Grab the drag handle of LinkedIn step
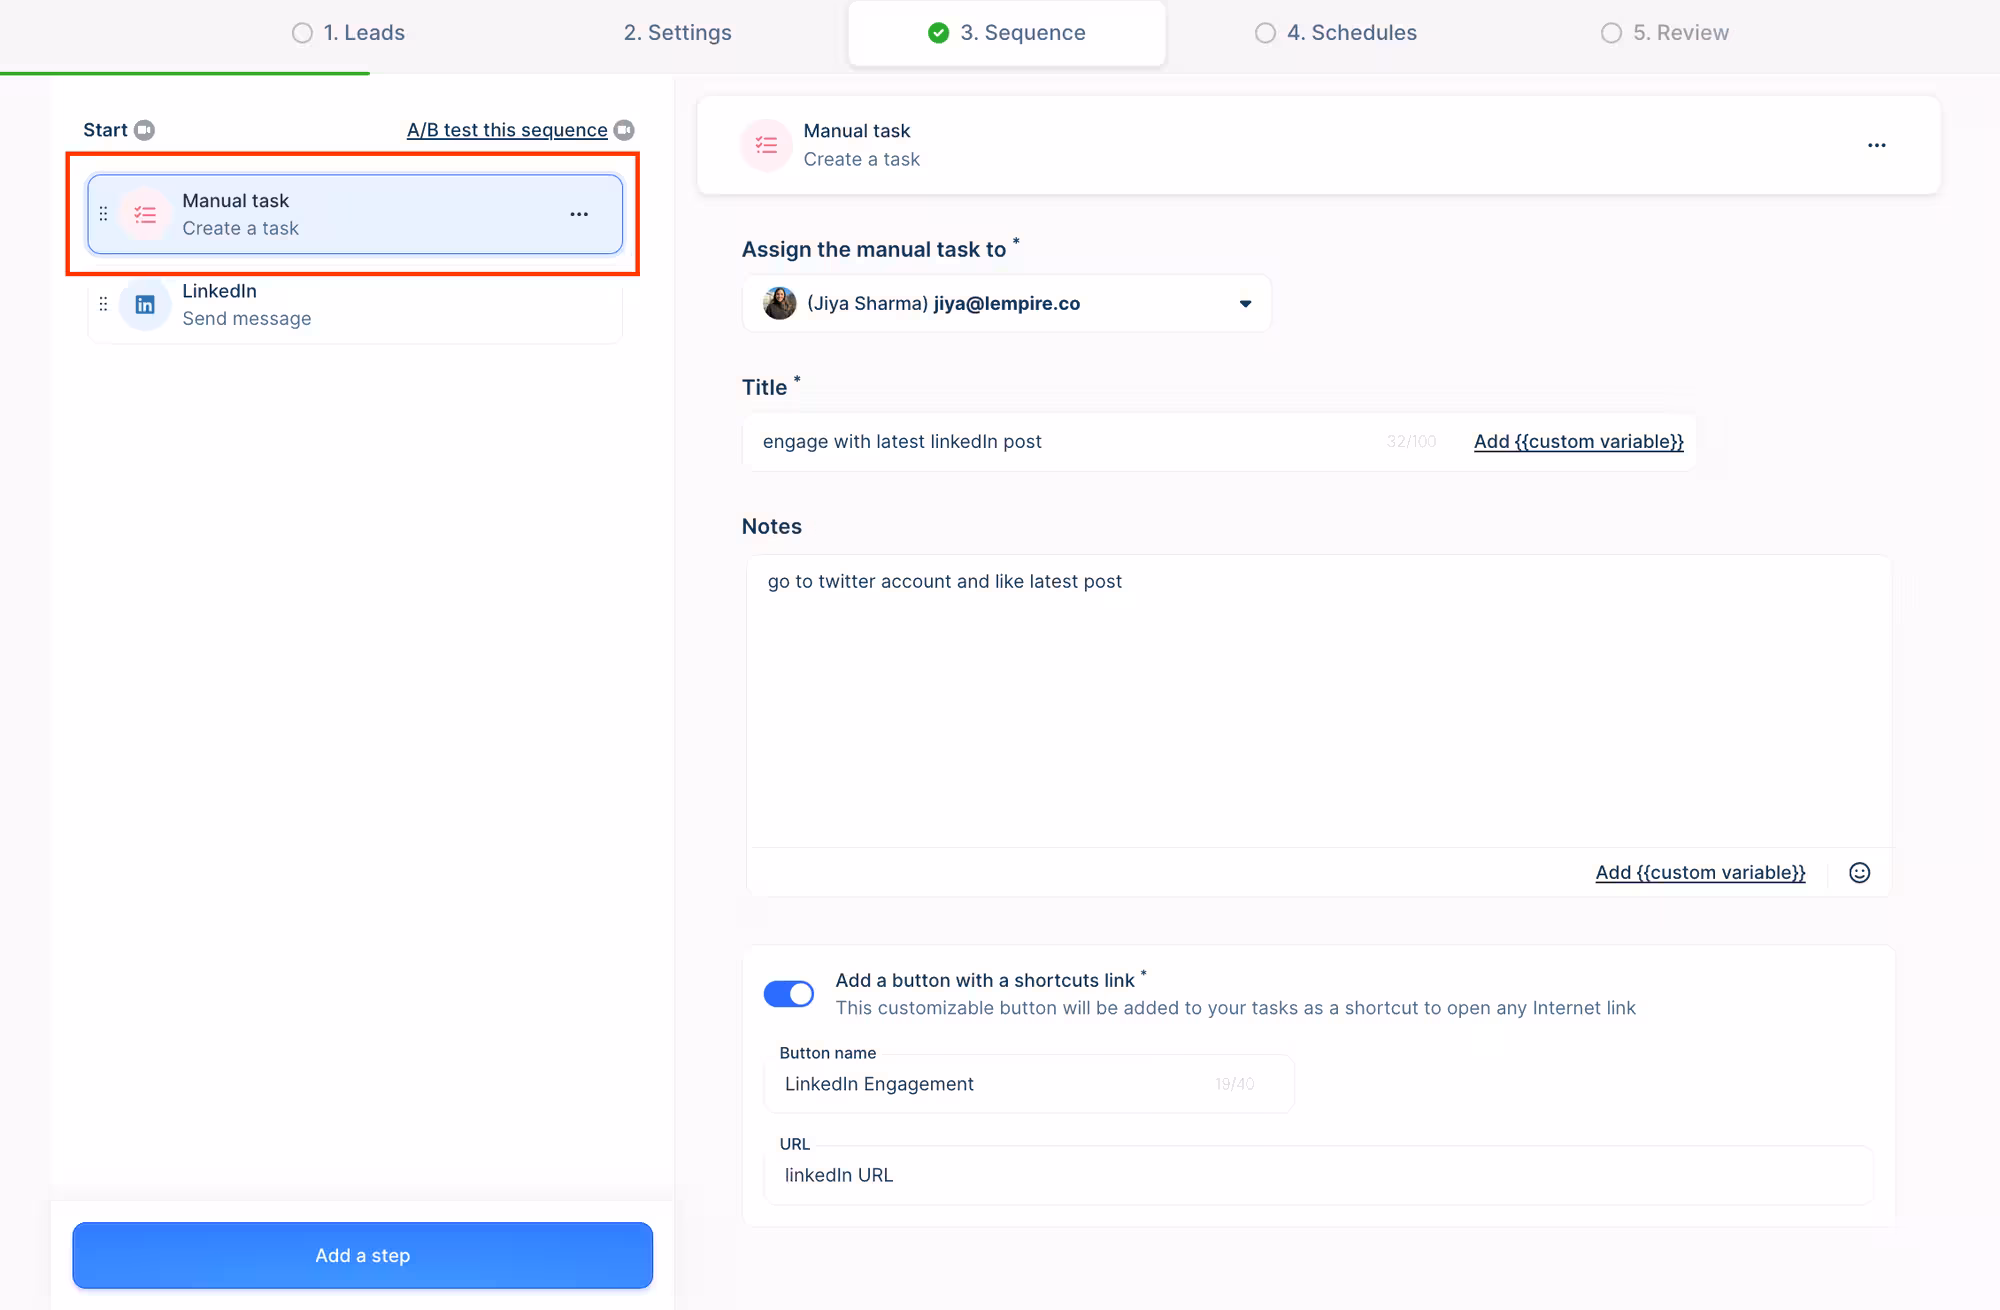Screen dimensions: 2000x1310 (103, 304)
